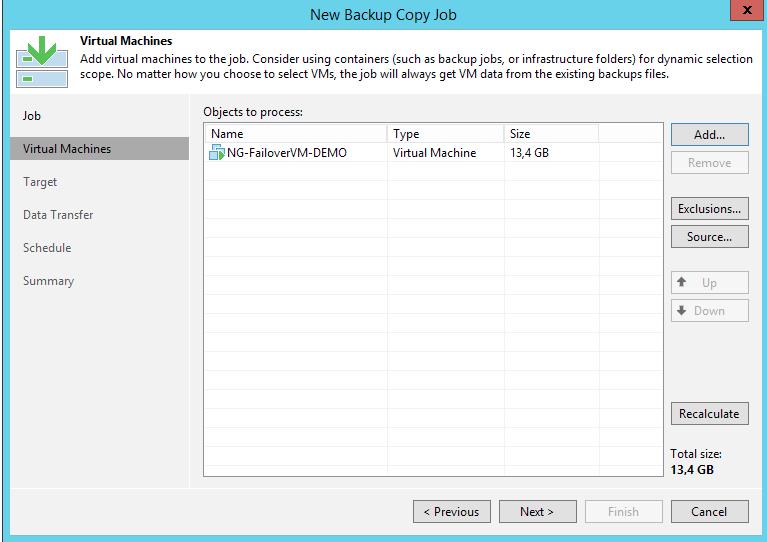
Task: Recalculate the total size
Action: pyautogui.click(x=709, y=414)
